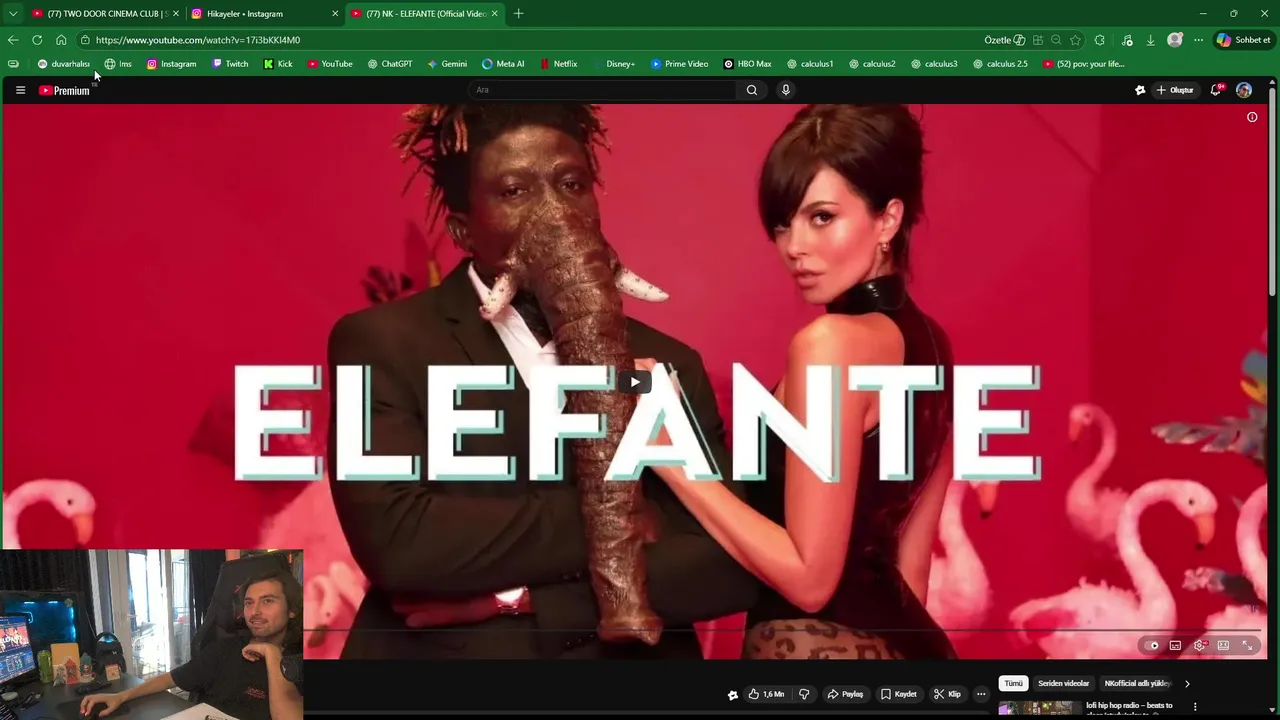Click the sparkle icon beside the like button
1280x720 pixels.
733,695
